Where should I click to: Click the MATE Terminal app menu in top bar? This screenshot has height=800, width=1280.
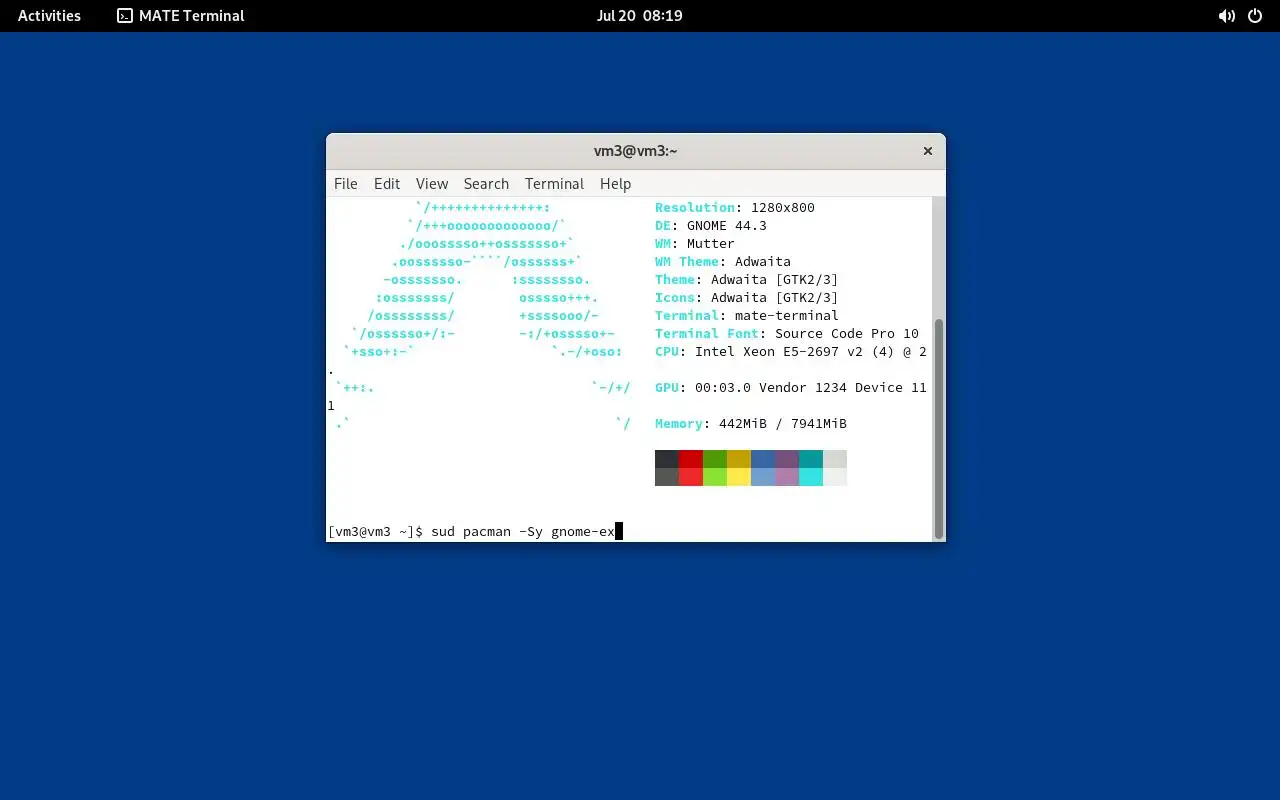[x=180, y=16]
